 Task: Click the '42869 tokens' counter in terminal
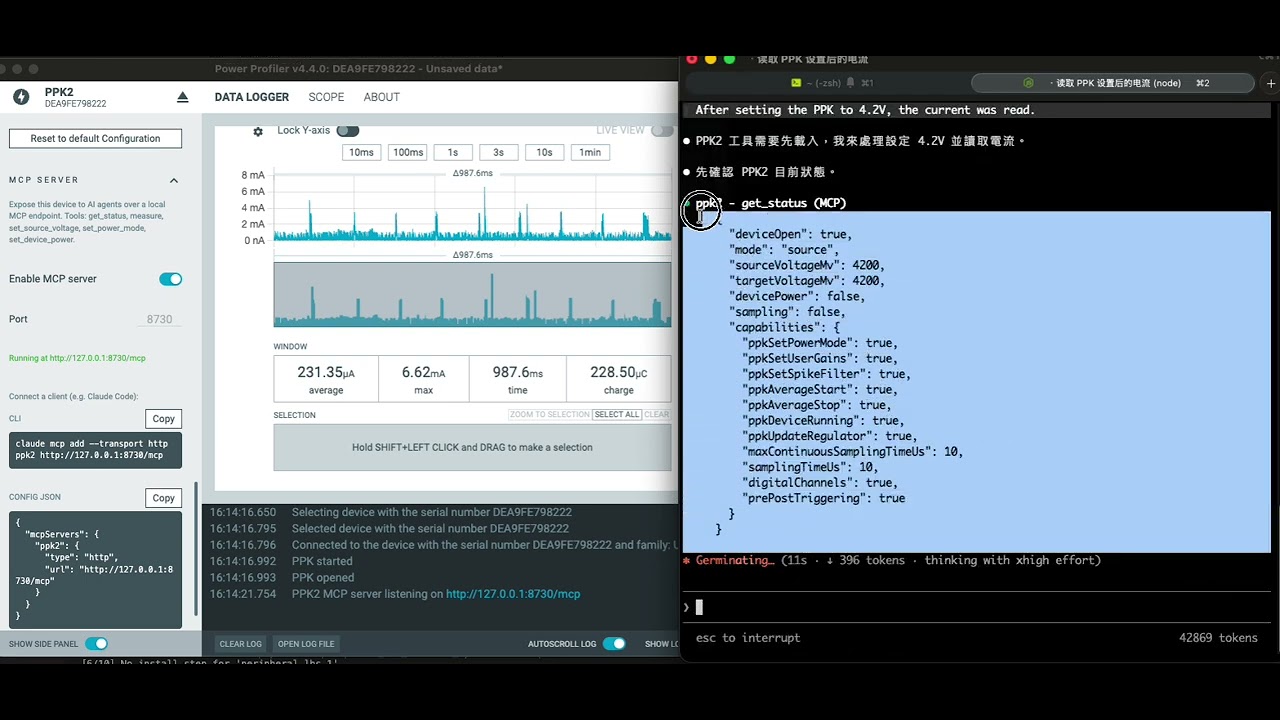(x=1218, y=638)
